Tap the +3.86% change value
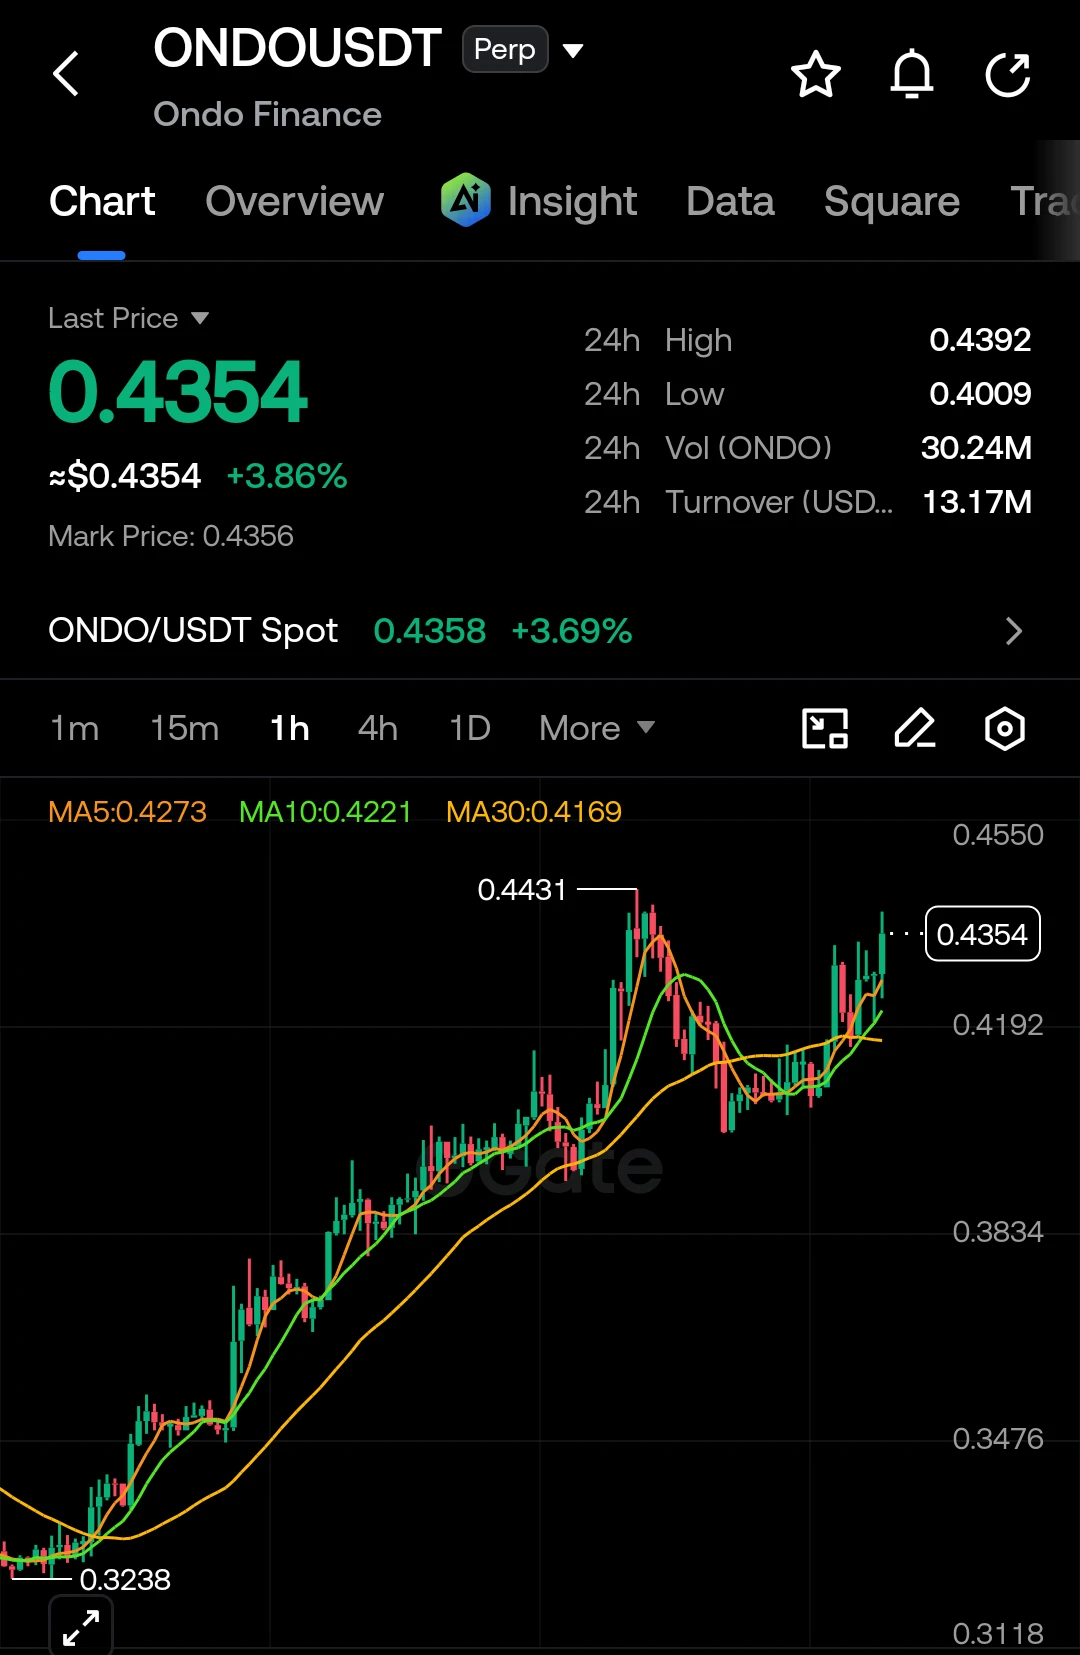Image resolution: width=1080 pixels, height=1655 pixels. coord(287,476)
